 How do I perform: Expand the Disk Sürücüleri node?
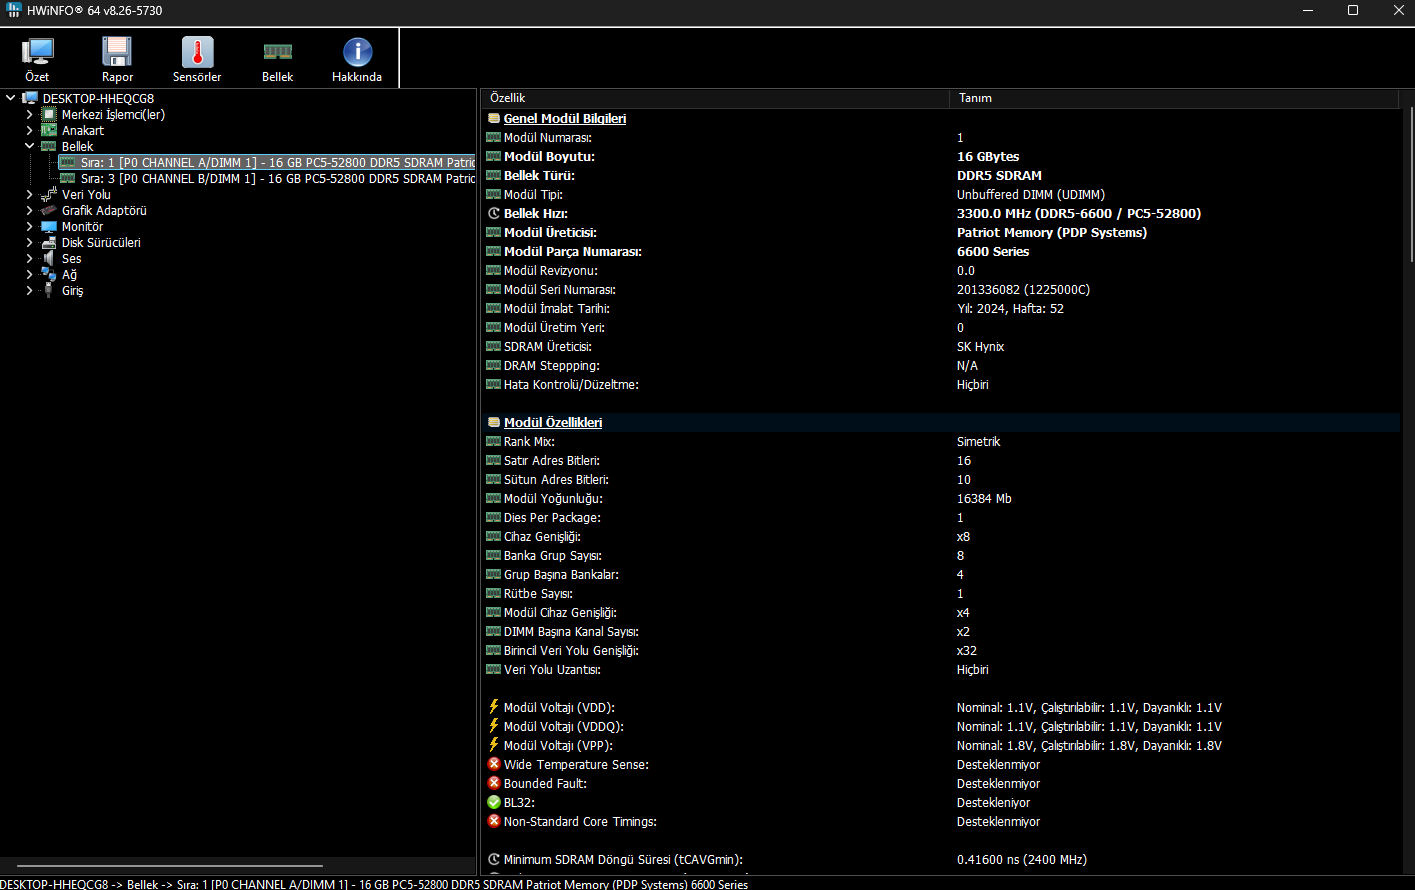(x=30, y=242)
